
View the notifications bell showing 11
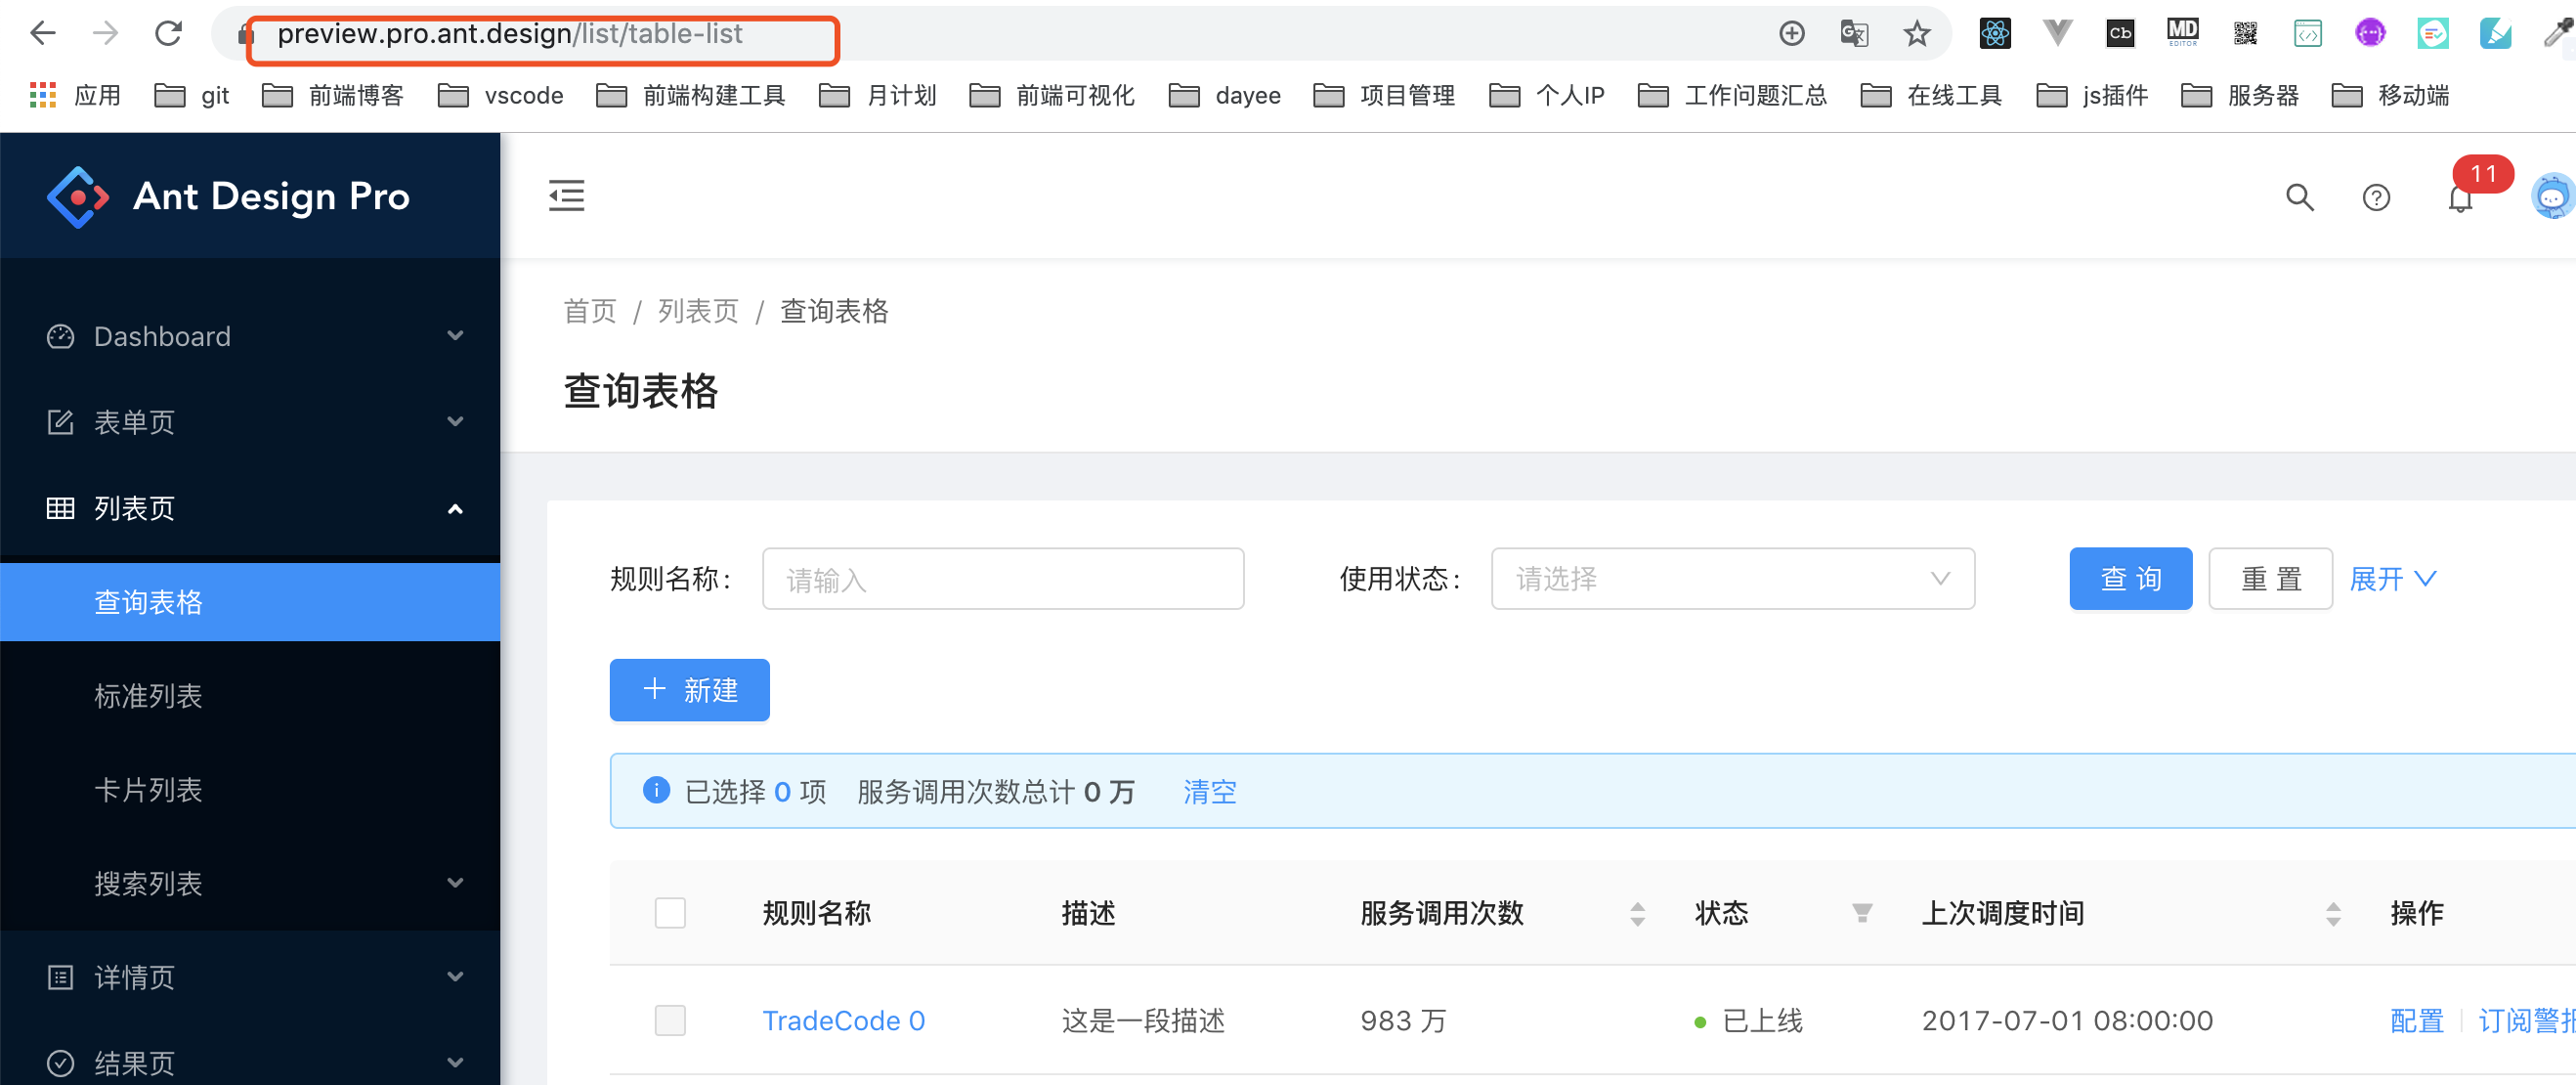[x=2460, y=197]
